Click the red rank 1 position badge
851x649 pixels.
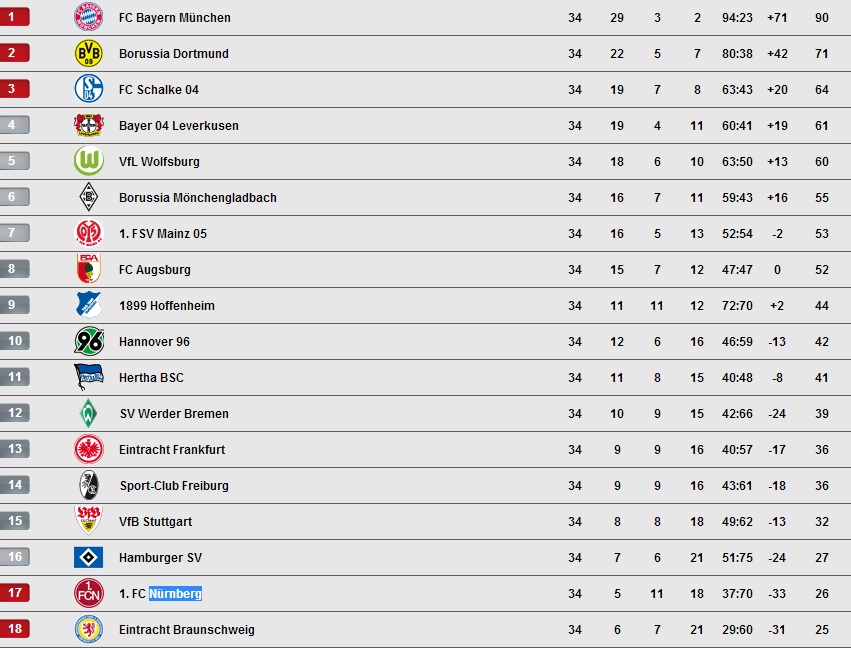coord(15,17)
